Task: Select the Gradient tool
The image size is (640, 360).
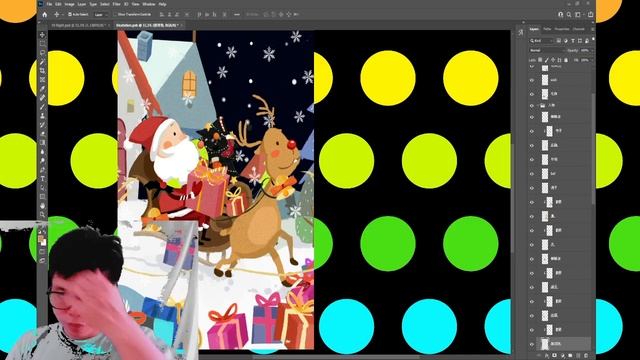Action: coord(42,142)
